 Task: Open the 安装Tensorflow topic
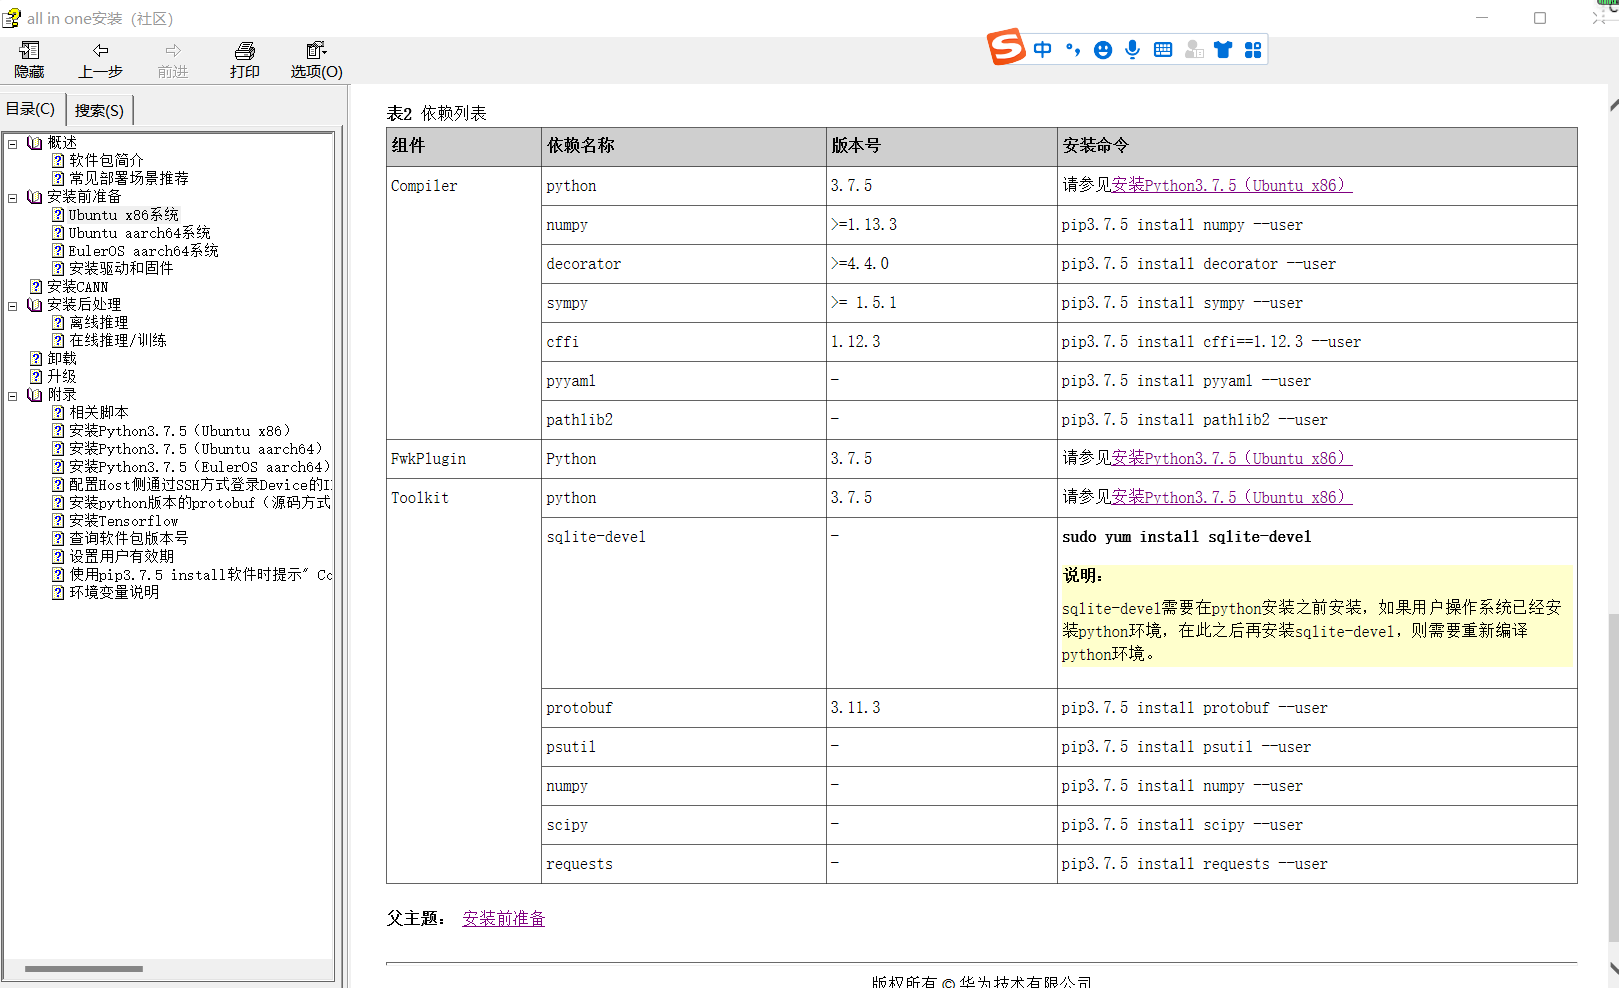coord(124,520)
